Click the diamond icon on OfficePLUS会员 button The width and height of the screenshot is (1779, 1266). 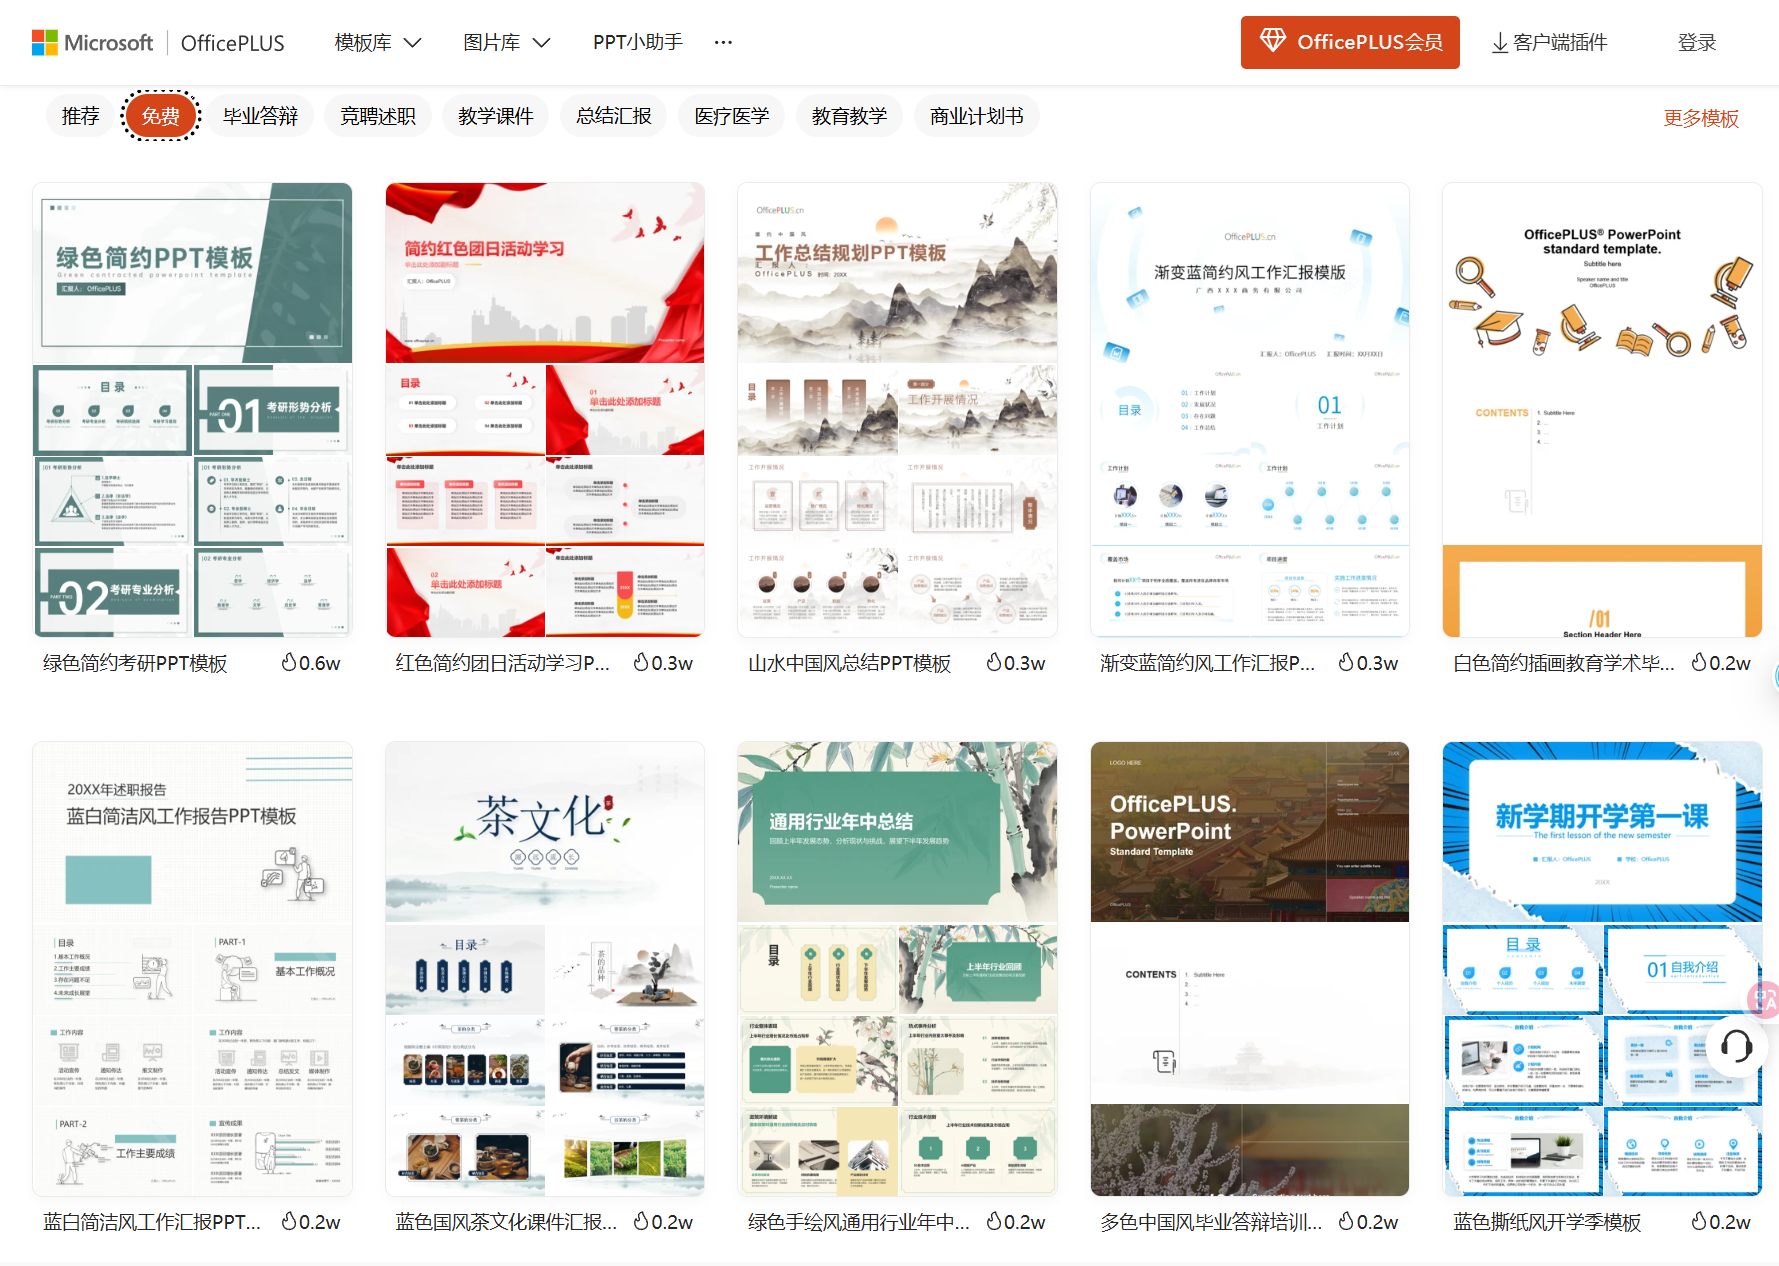coord(1273,41)
